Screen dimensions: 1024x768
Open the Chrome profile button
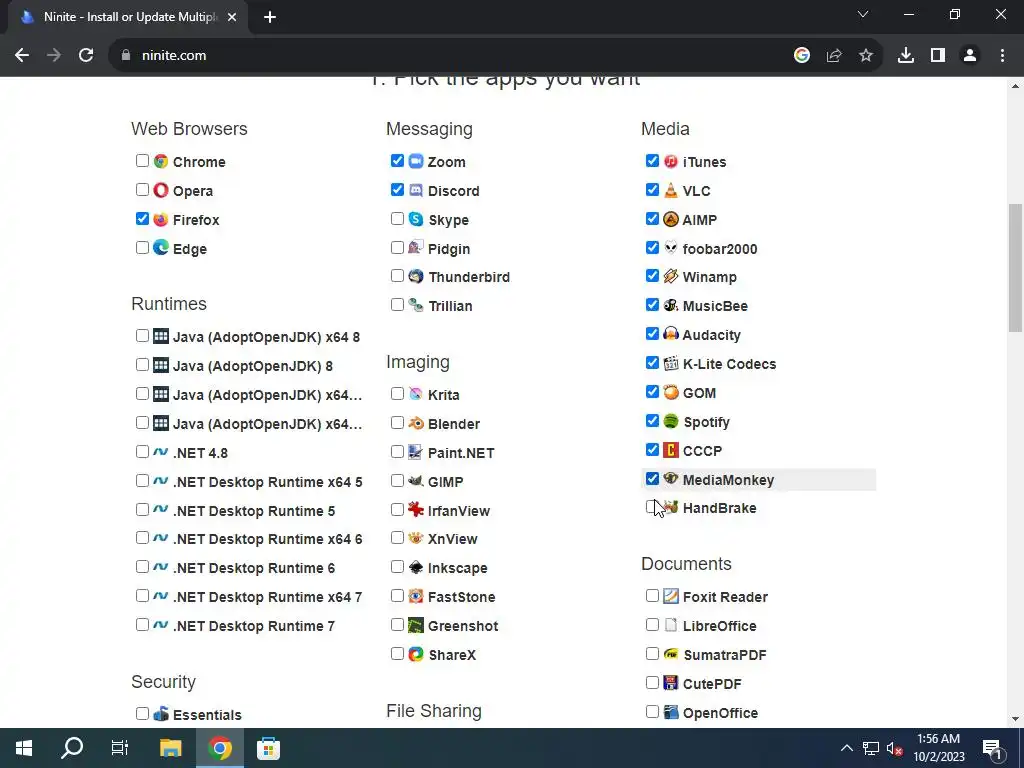tap(970, 56)
